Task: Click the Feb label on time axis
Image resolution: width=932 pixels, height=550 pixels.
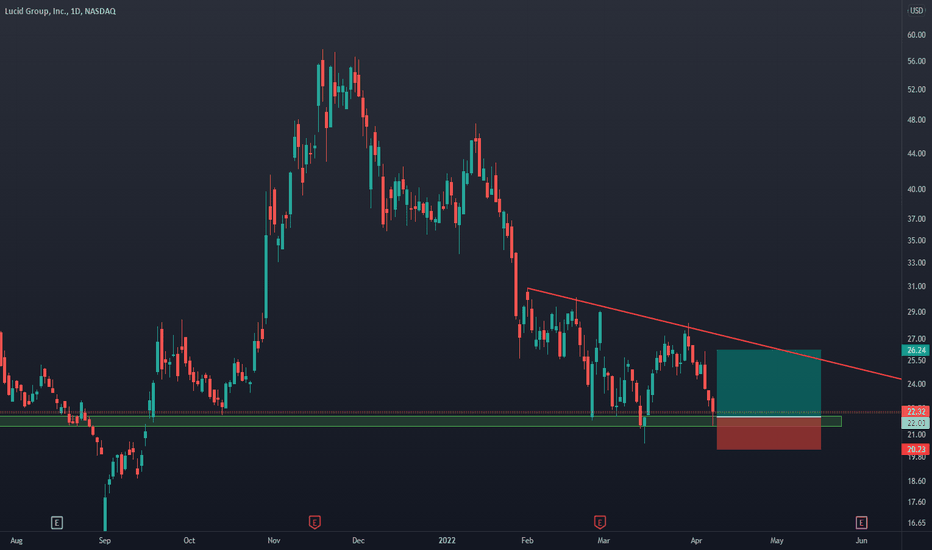Action: pos(527,540)
